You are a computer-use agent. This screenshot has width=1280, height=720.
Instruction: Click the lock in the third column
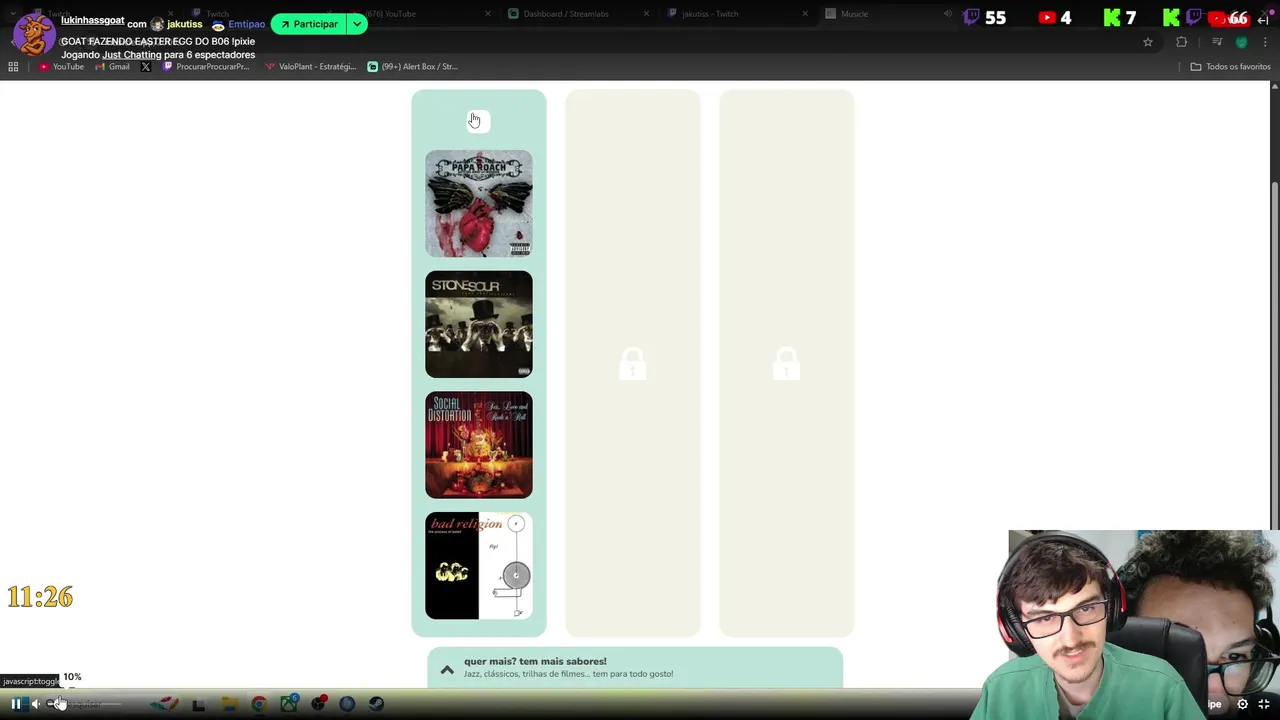(x=786, y=364)
